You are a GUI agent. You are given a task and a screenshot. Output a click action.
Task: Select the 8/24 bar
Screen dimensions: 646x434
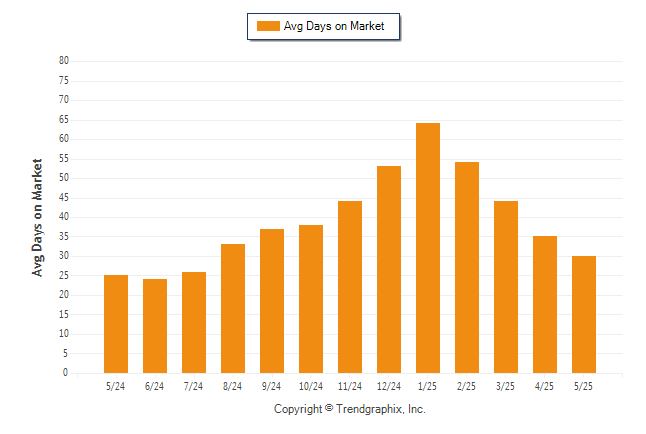[233, 308]
